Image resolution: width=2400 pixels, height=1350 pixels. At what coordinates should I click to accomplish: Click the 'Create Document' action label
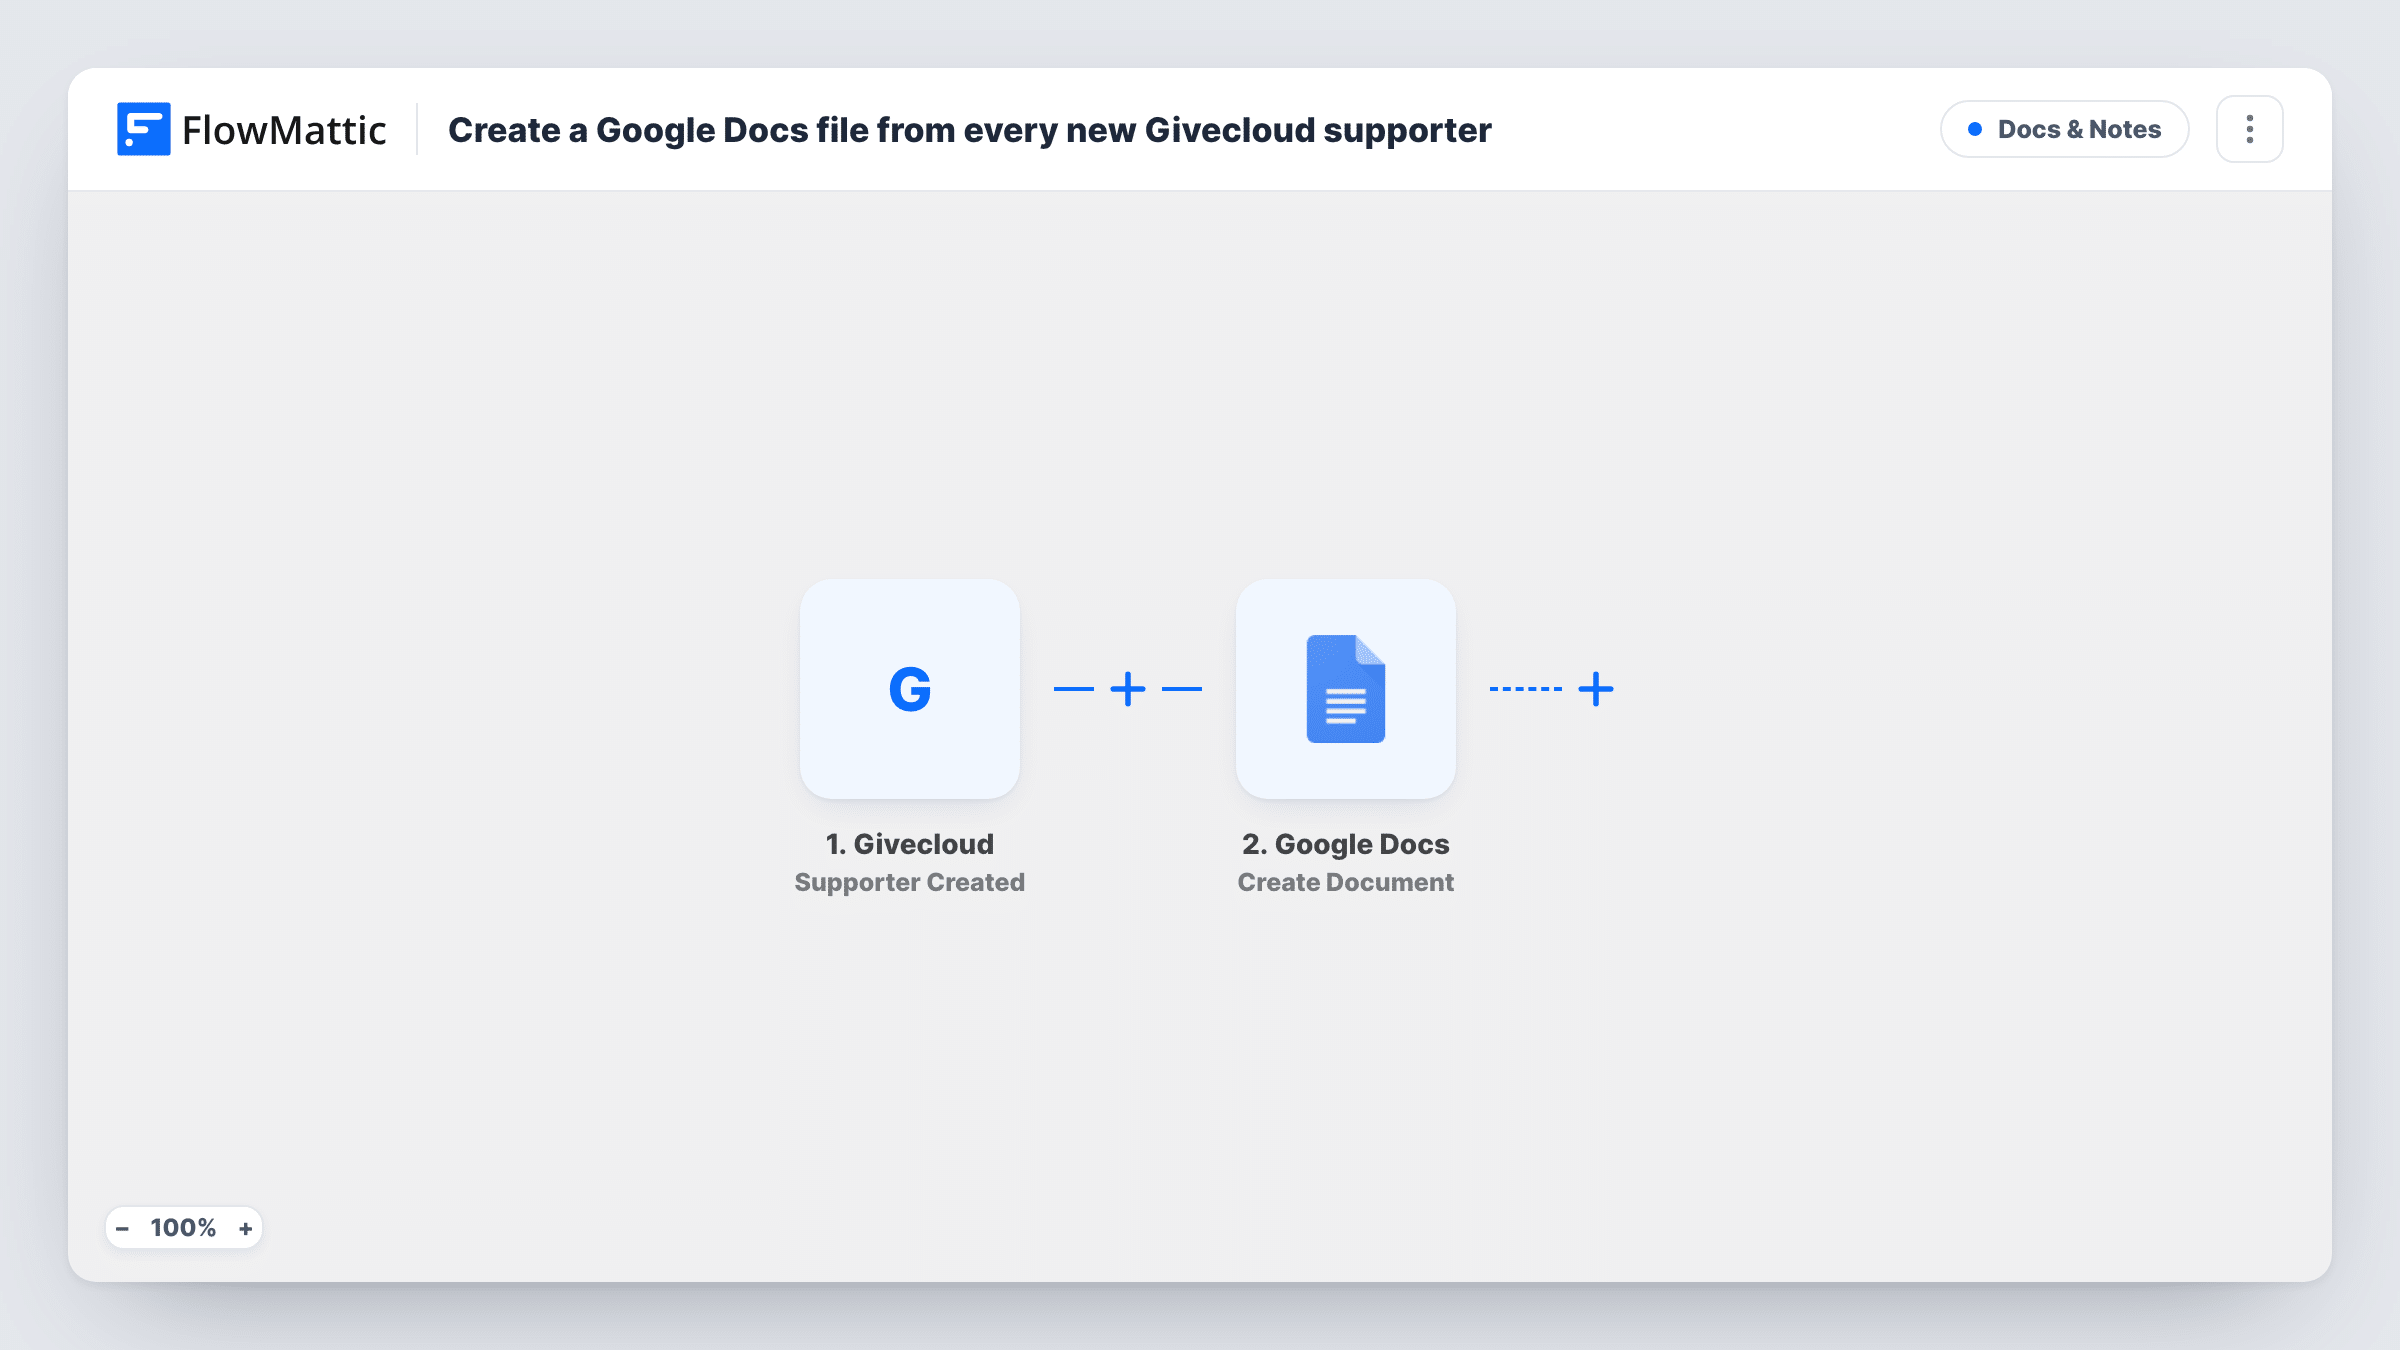[1346, 882]
